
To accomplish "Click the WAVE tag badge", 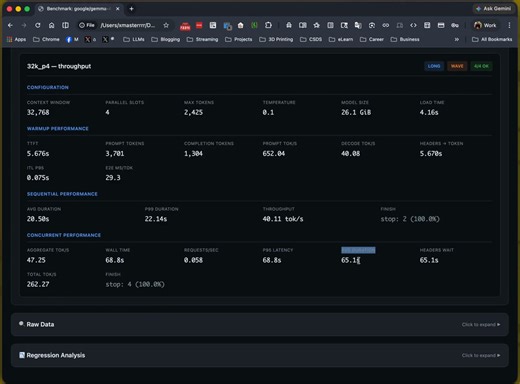I will point(457,66).
